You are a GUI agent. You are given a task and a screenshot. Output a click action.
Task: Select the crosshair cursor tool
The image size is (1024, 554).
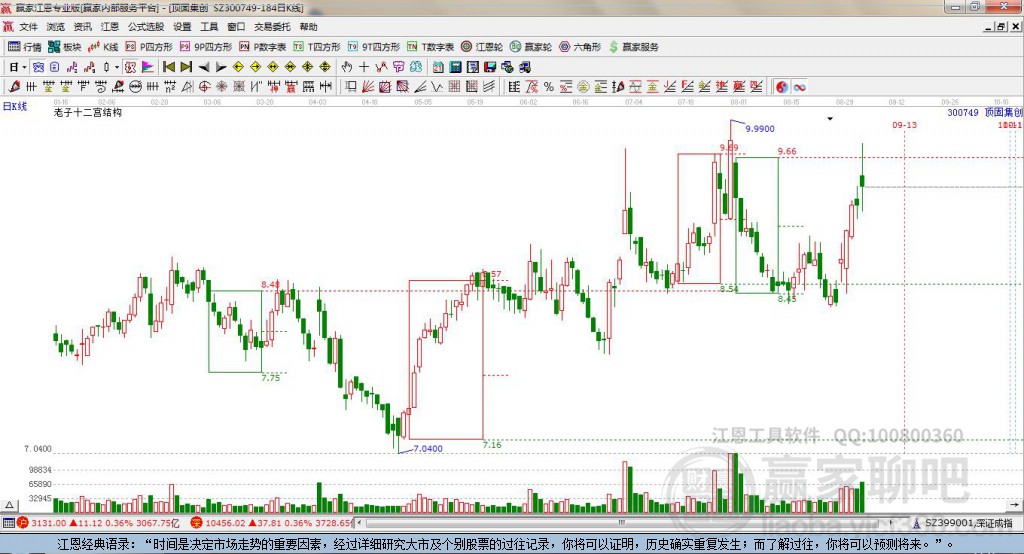[364, 67]
